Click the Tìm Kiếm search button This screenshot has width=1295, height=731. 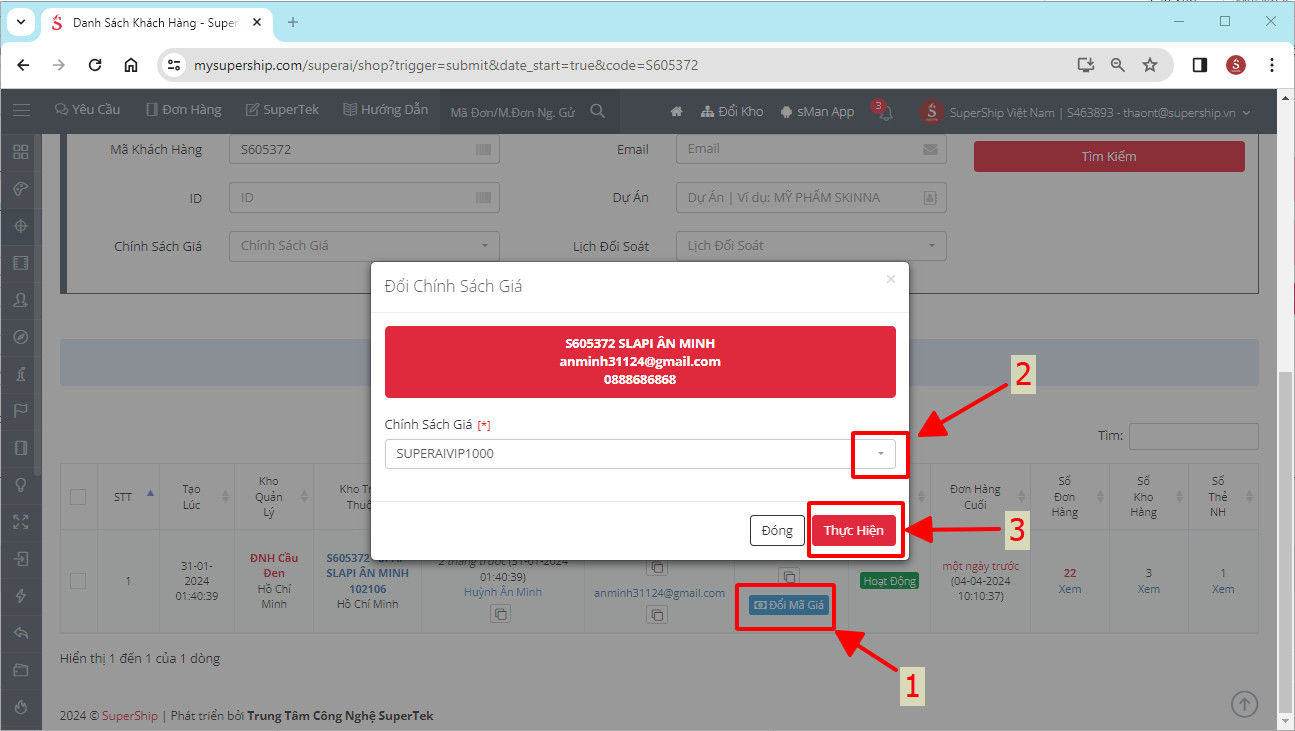[x=1109, y=156]
